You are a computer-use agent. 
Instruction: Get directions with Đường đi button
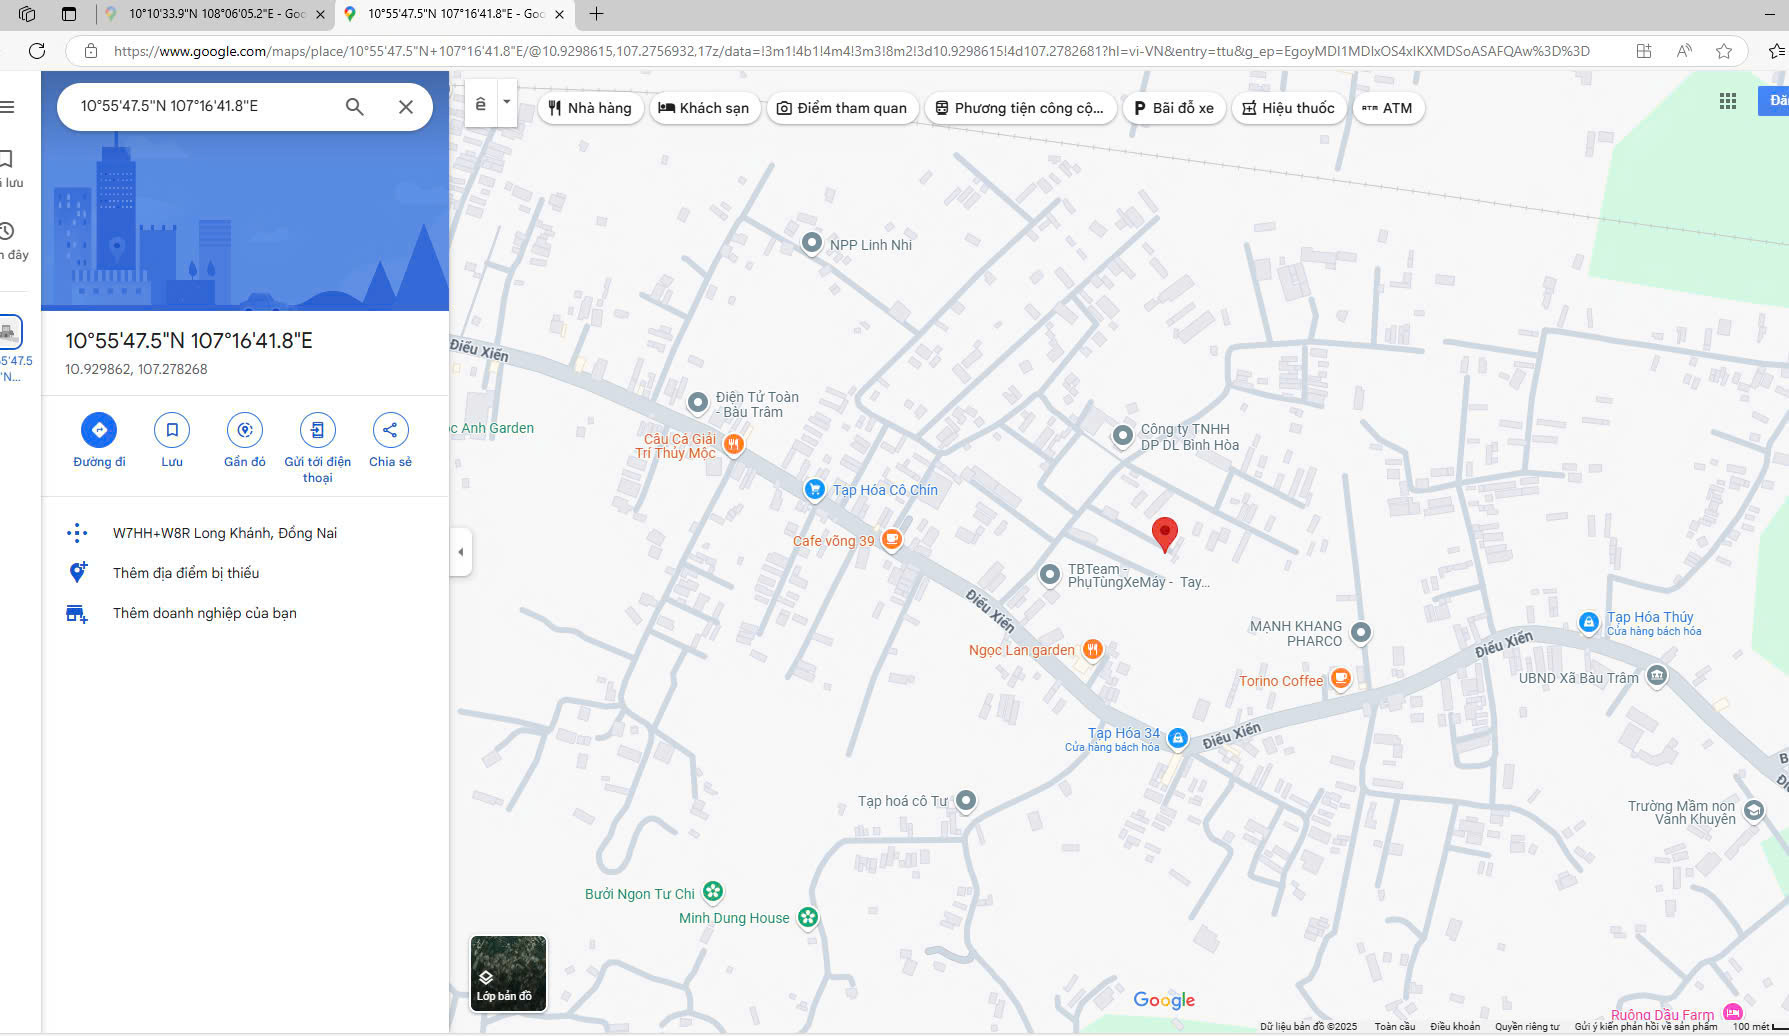coord(99,430)
